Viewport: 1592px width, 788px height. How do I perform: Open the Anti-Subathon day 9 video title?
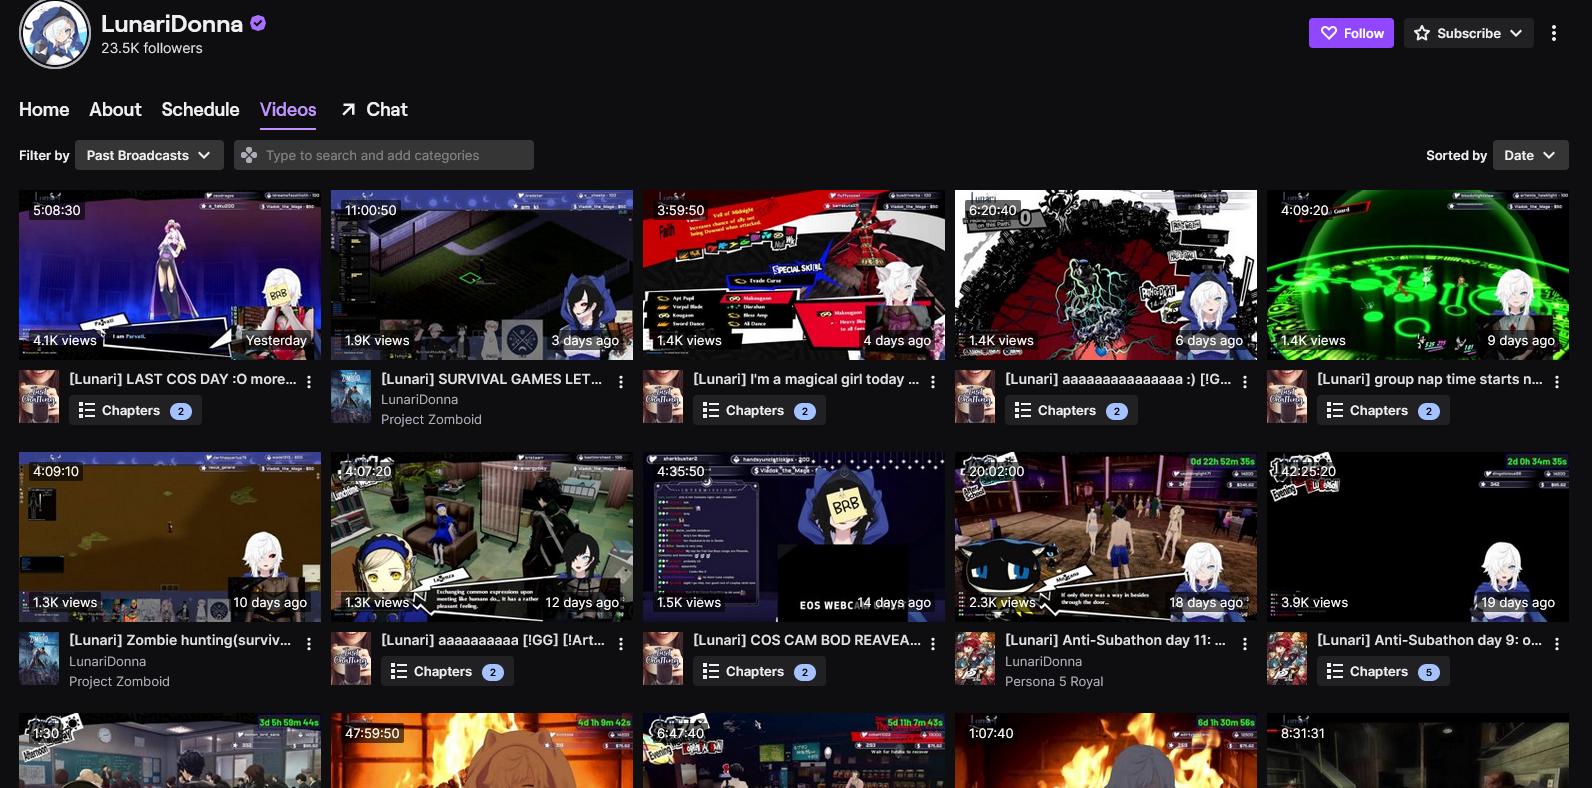[x=1430, y=640]
